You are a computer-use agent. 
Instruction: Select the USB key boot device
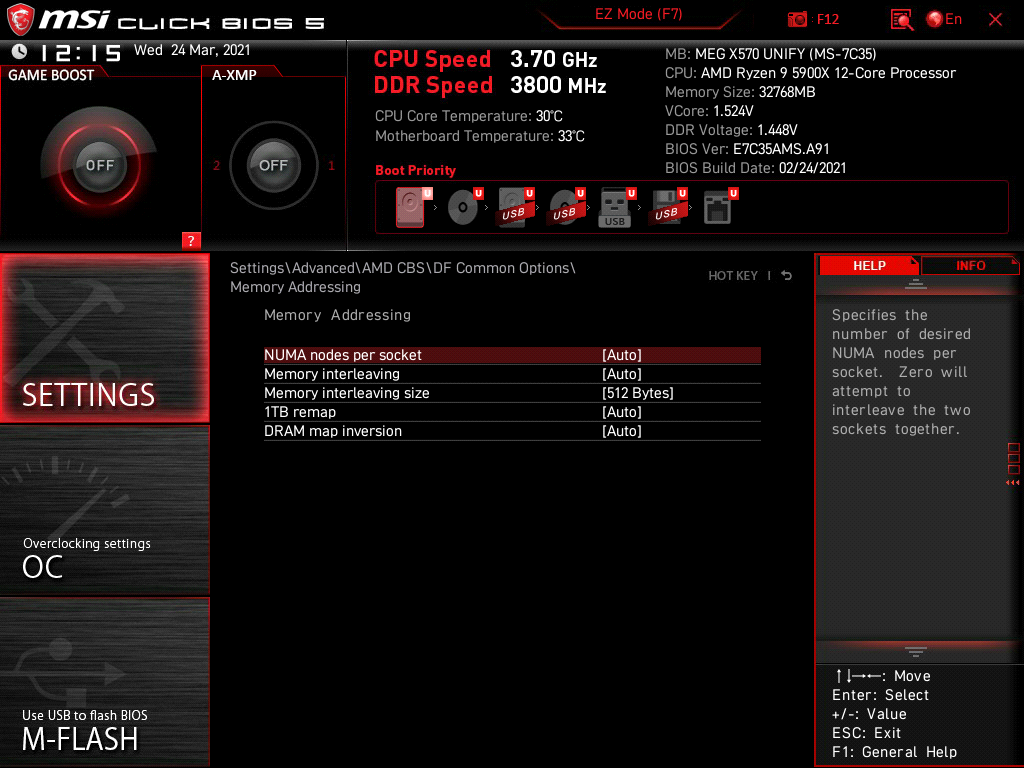(x=616, y=207)
